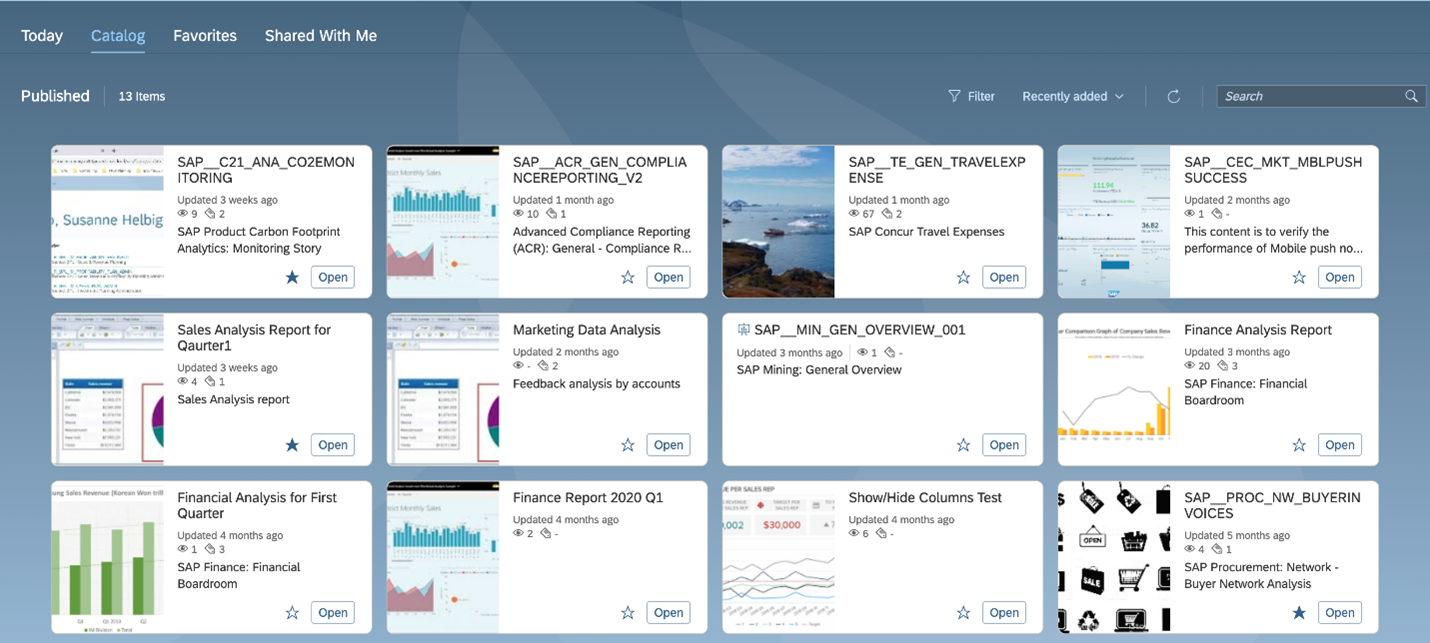Click the SAP__MIN_GEN_OVERVIEW_001 content type icon
The image size is (1430, 643).
(x=743, y=330)
